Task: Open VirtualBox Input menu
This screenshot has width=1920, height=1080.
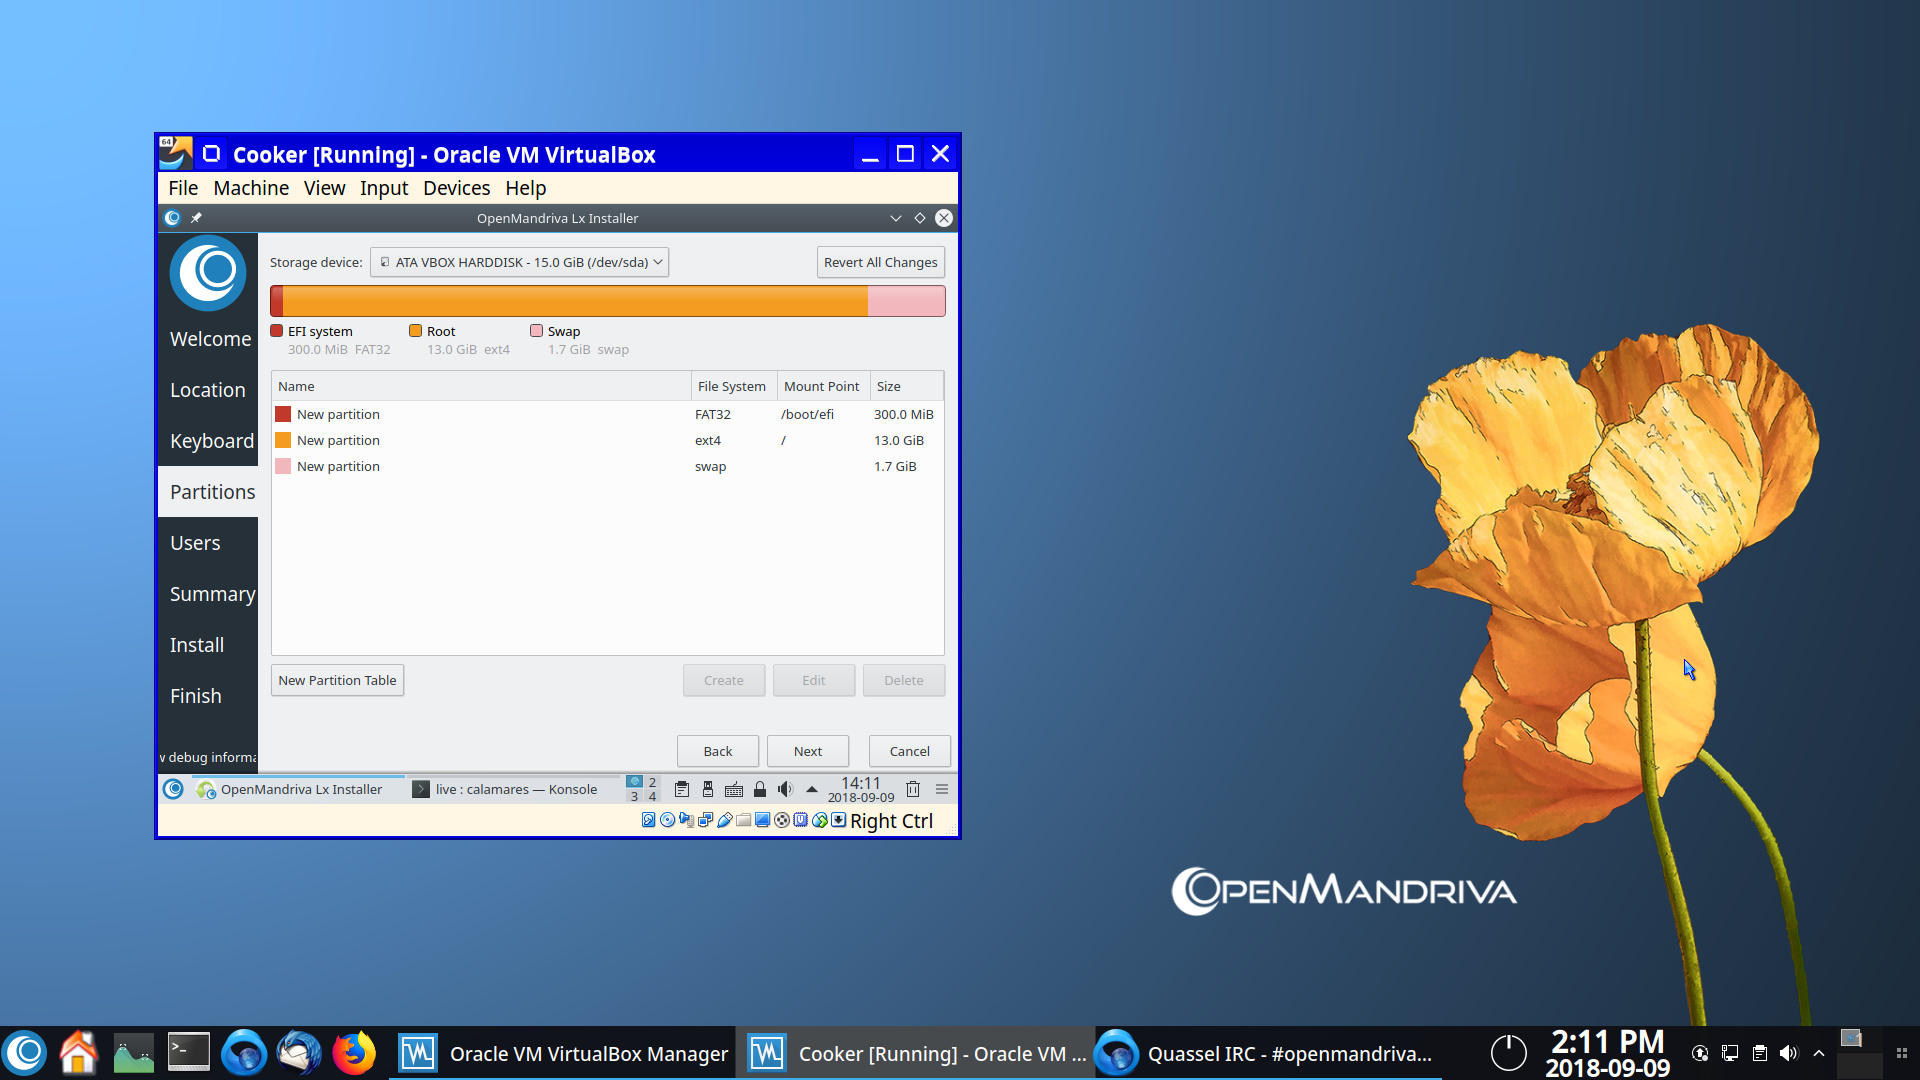Action: 384,188
